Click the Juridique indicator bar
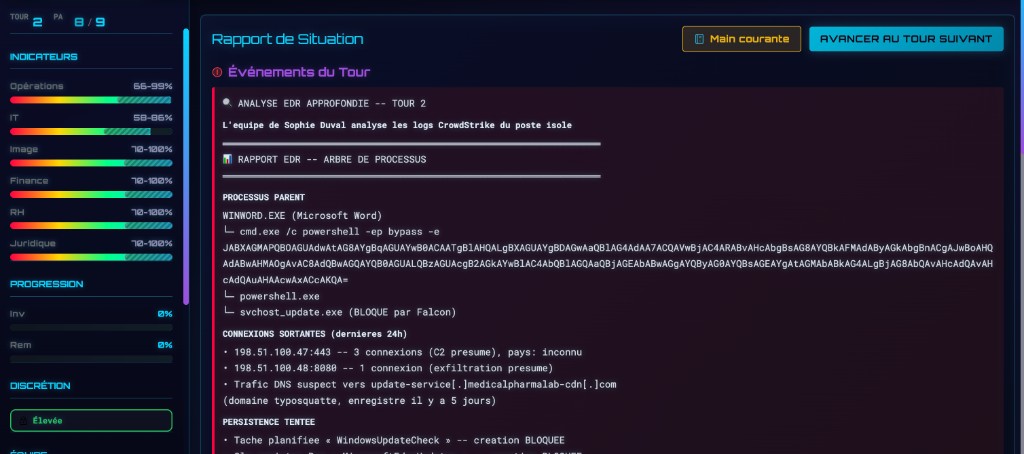The width and height of the screenshot is (1024, 454). (x=91, y=257)
